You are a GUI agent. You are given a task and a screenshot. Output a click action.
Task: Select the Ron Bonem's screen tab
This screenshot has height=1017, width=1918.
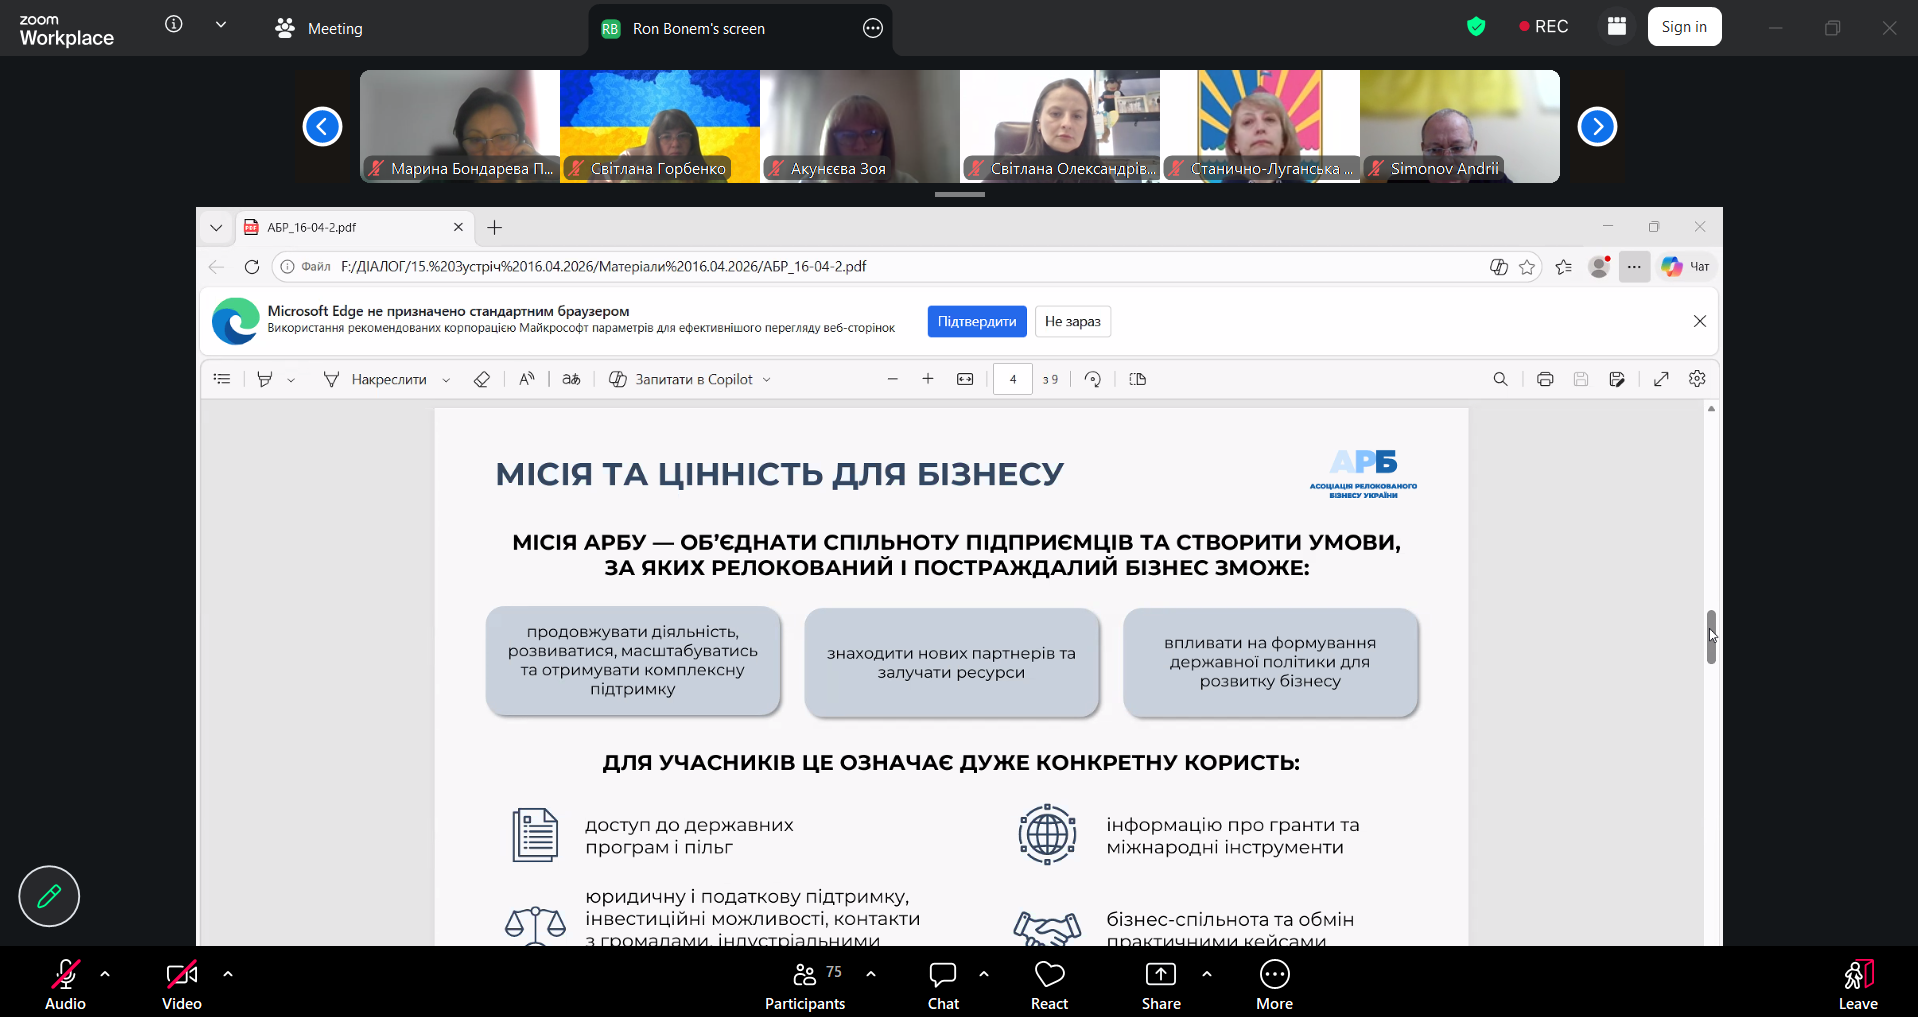point(698,29)
